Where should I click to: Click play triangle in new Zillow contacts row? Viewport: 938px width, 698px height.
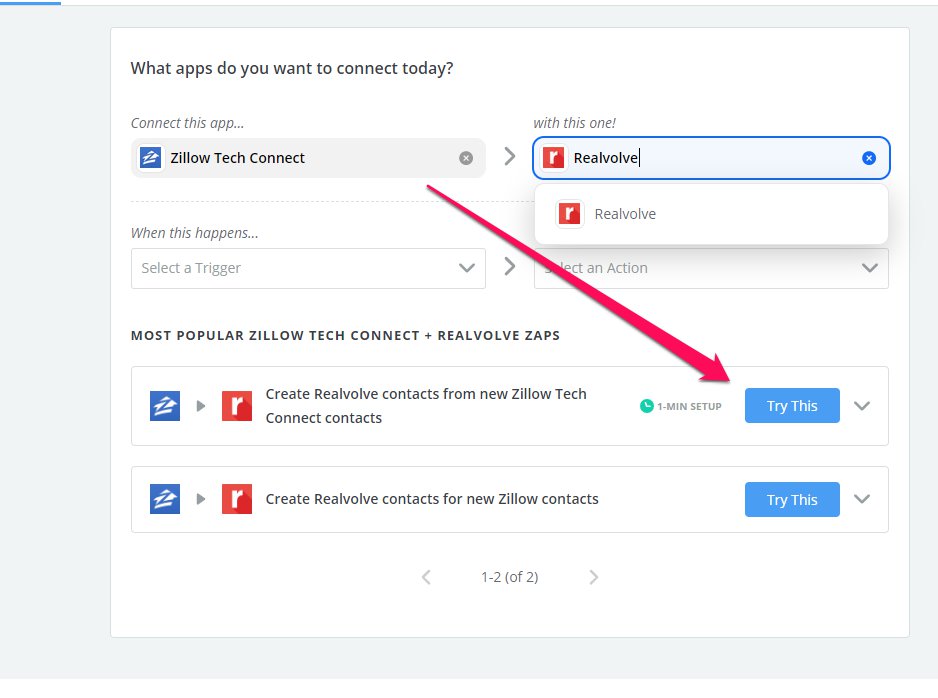coord(201,499)
